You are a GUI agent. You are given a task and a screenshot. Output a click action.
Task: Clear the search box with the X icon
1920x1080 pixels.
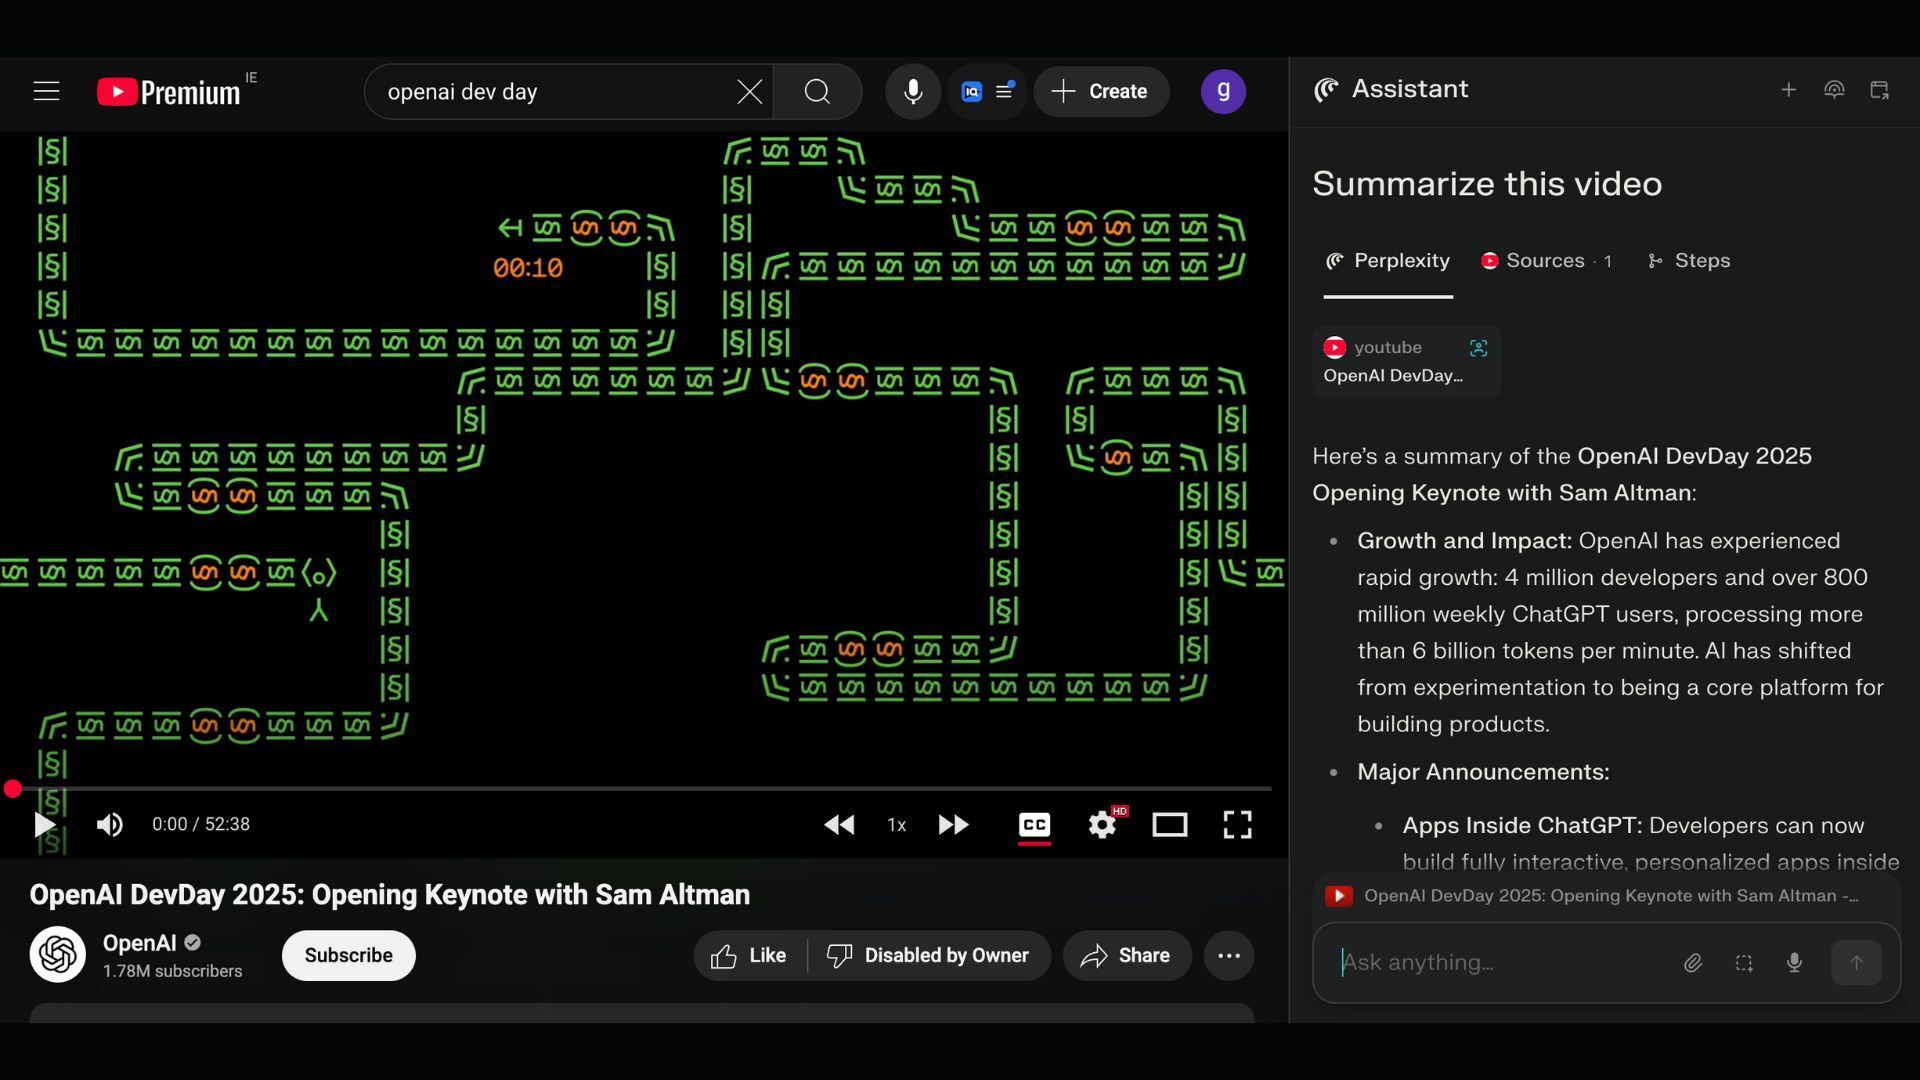[749, 91]
